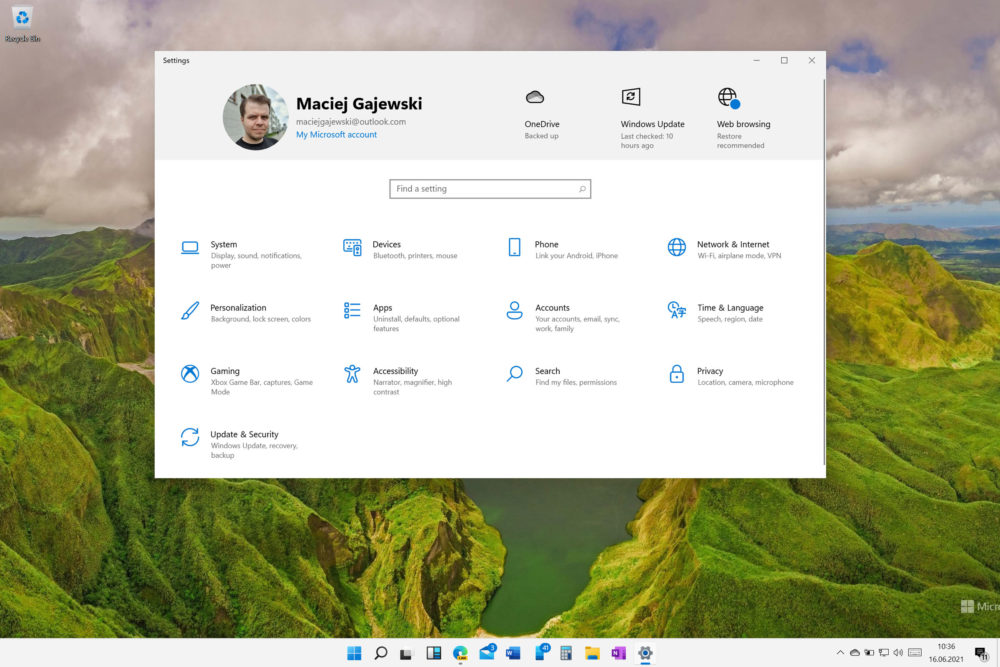
Task: Open OneNote from the taskbar
Action: [x=618, y=653]
